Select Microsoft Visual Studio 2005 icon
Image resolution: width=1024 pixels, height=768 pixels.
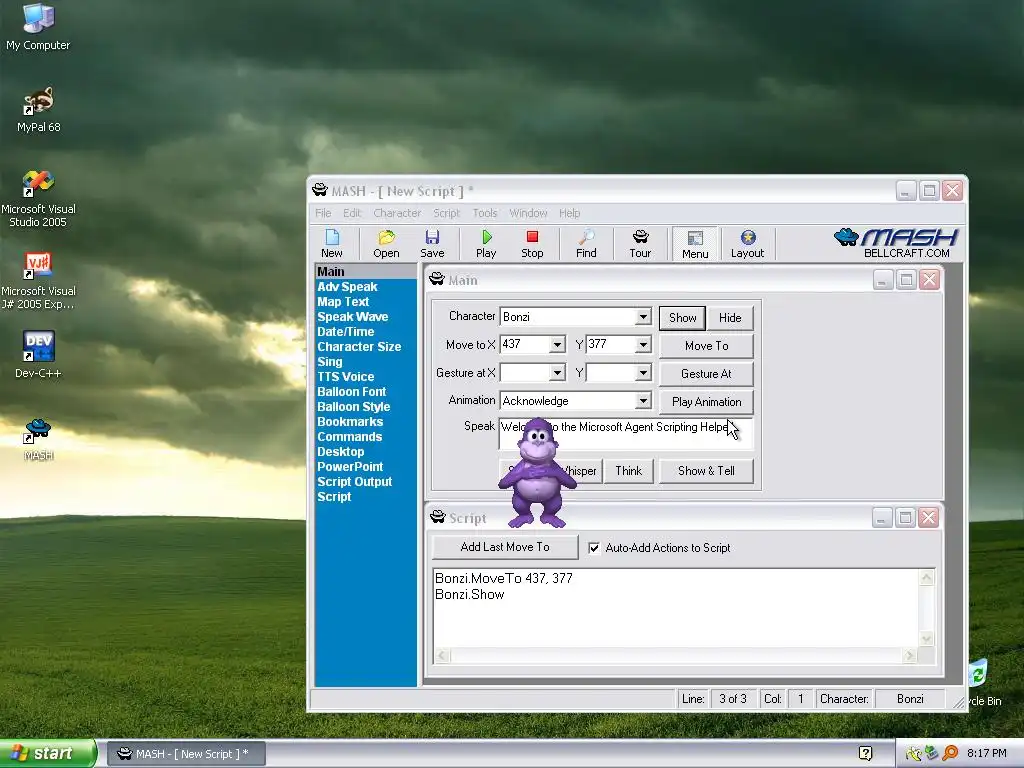(x=38, y=199)
